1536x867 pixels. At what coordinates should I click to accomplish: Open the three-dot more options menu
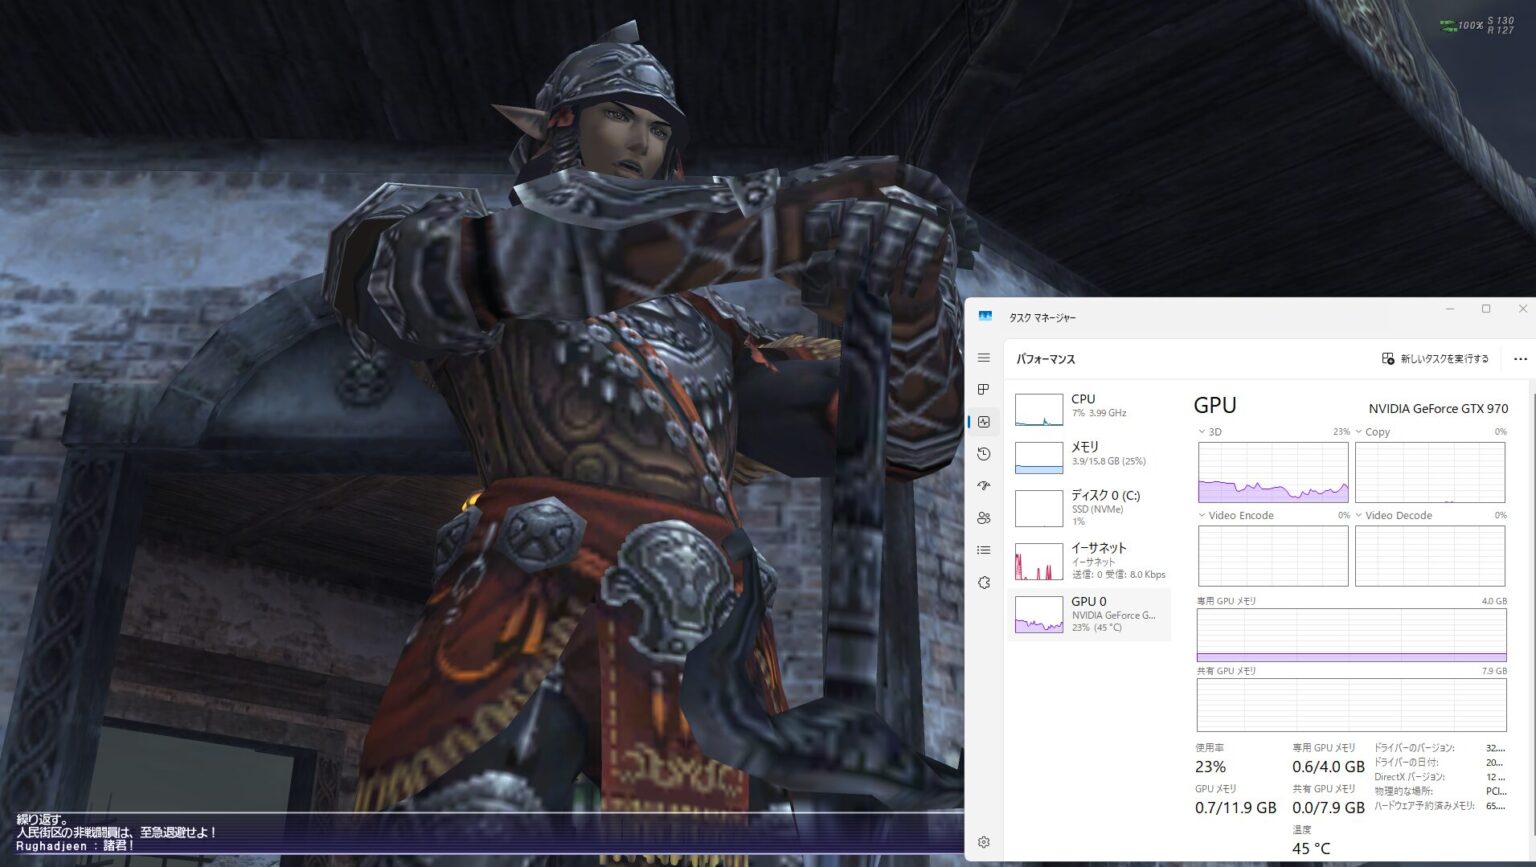1520,358
